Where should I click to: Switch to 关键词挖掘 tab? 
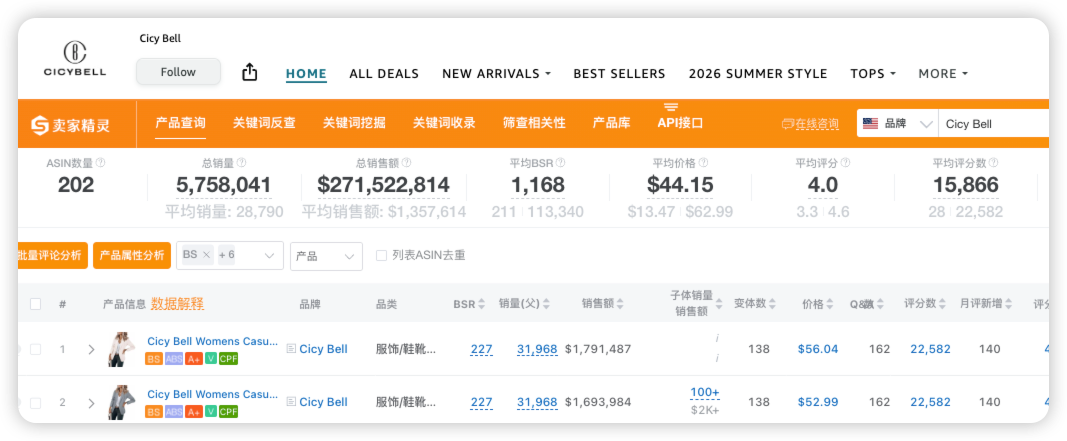pyautogui.click(x=354, y=123)
